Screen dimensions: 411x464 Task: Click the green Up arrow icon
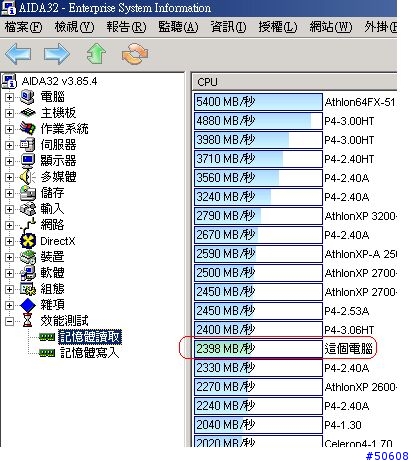click(96, 53)
